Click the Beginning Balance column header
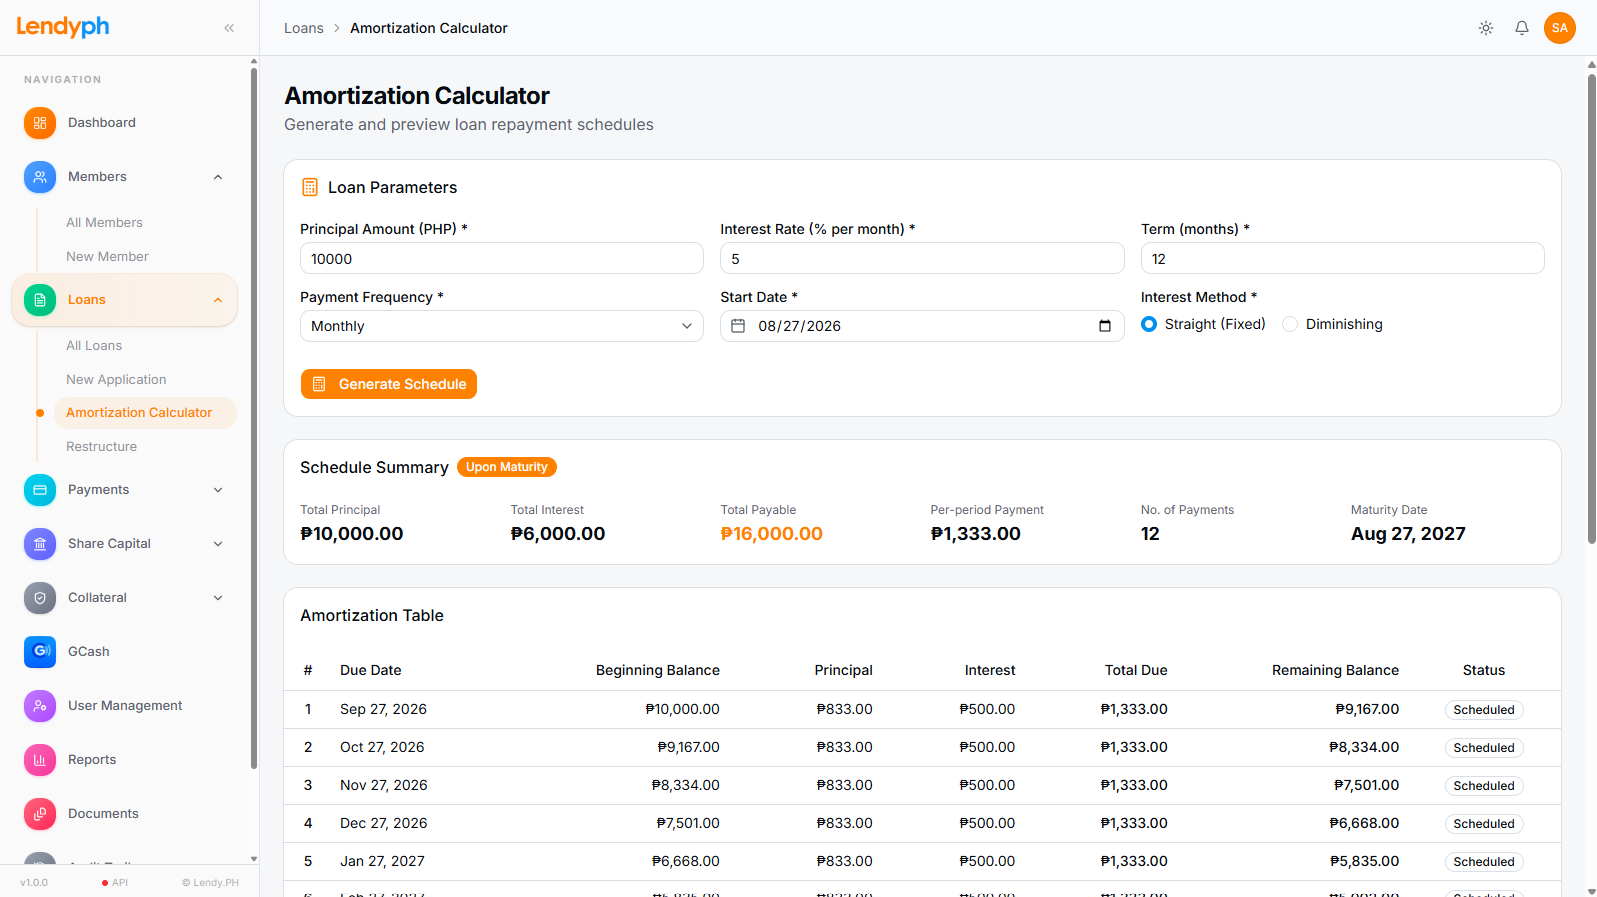Viewport: 1597px width, 897px height. coord(657,670)
